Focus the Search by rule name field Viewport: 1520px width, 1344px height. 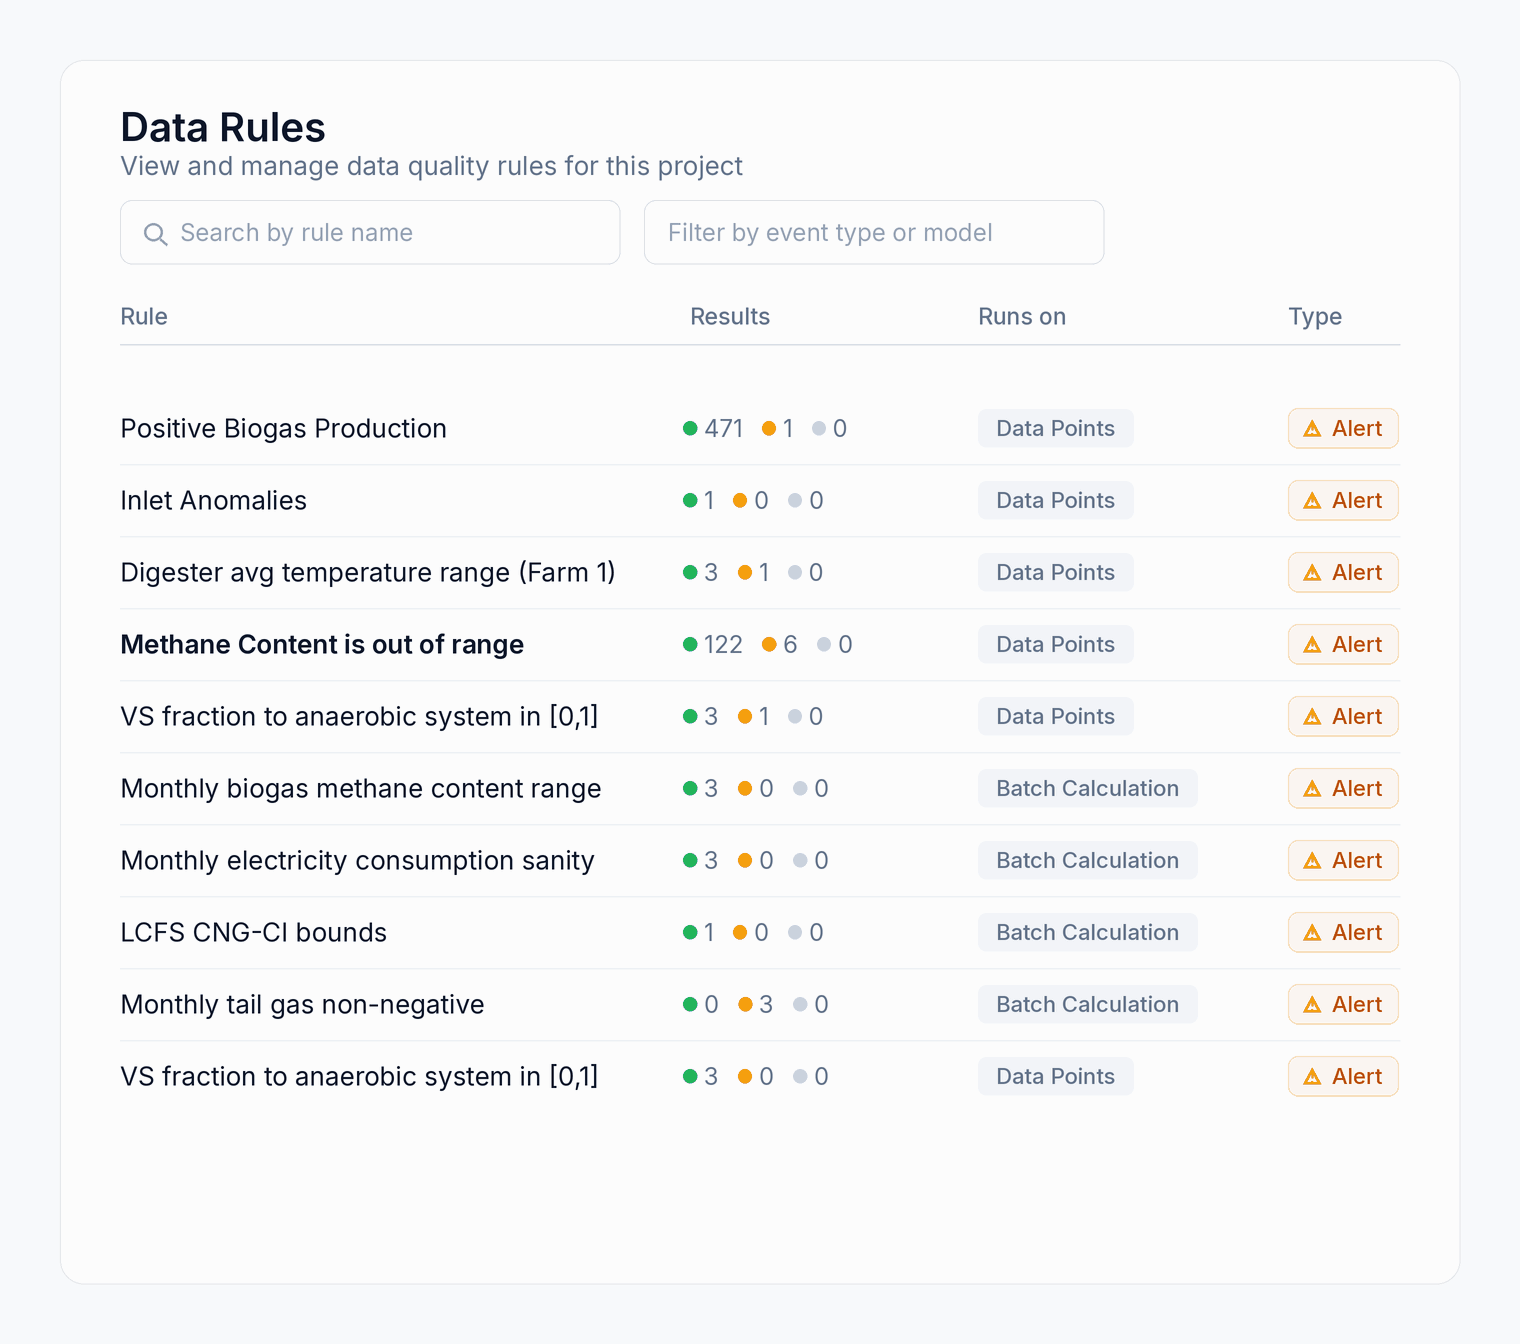(x=370, y=232)
